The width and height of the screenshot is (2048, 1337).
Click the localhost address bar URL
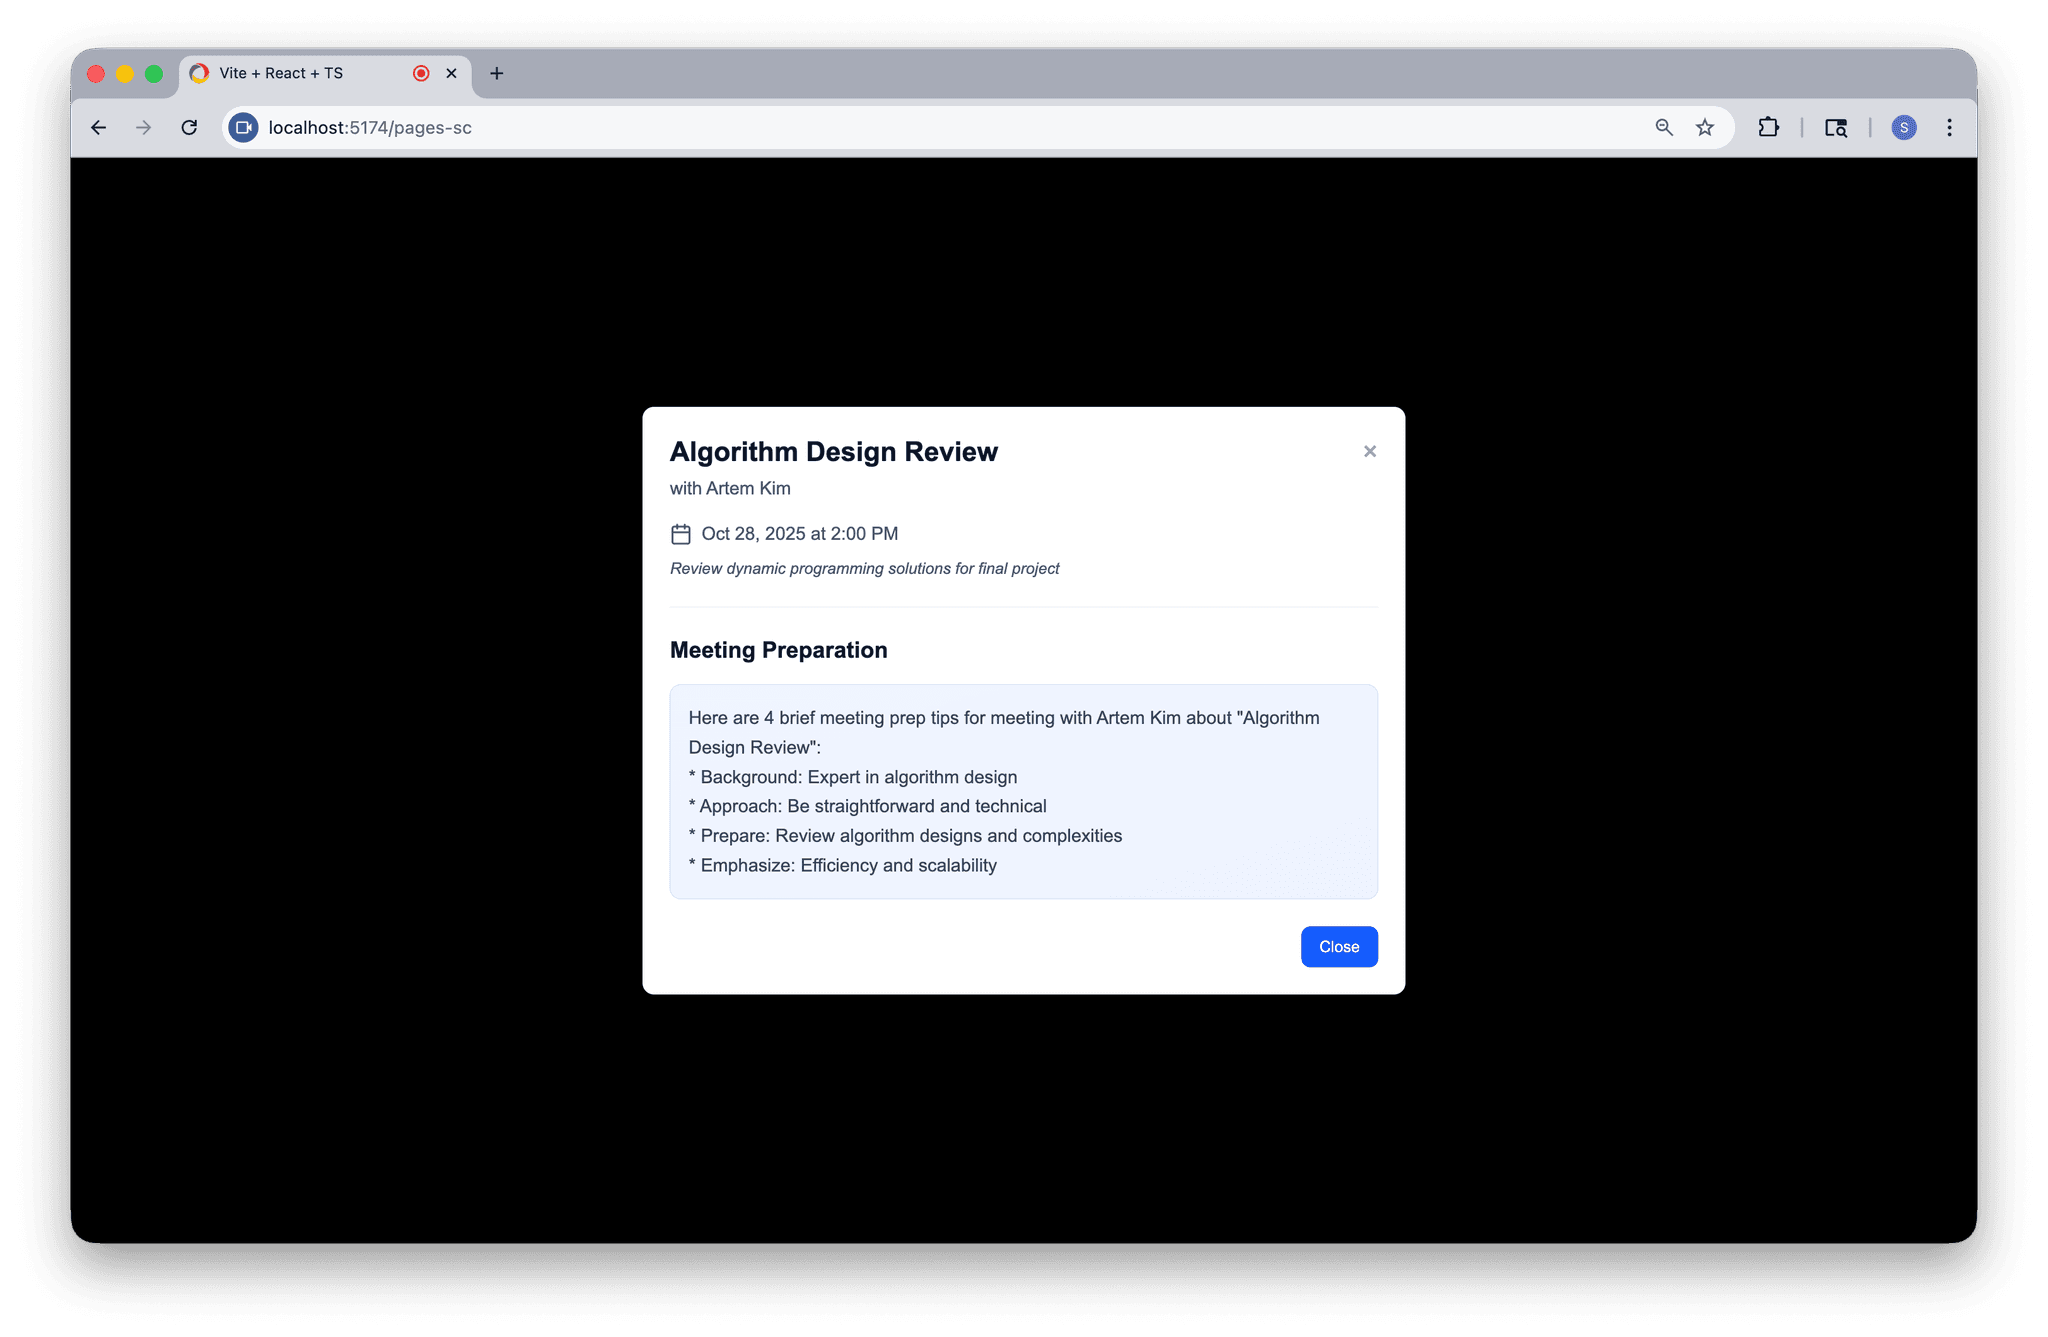click(x=370, y=127)
